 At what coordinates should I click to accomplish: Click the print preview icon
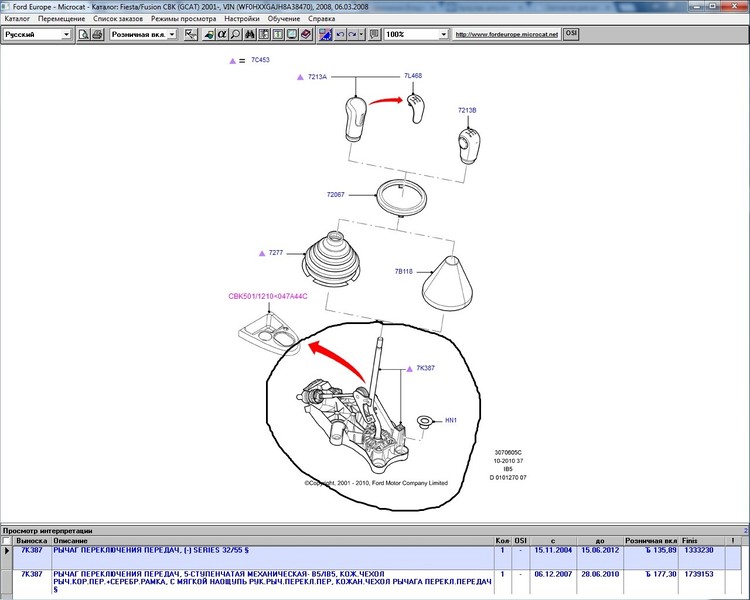pos(84,34)
